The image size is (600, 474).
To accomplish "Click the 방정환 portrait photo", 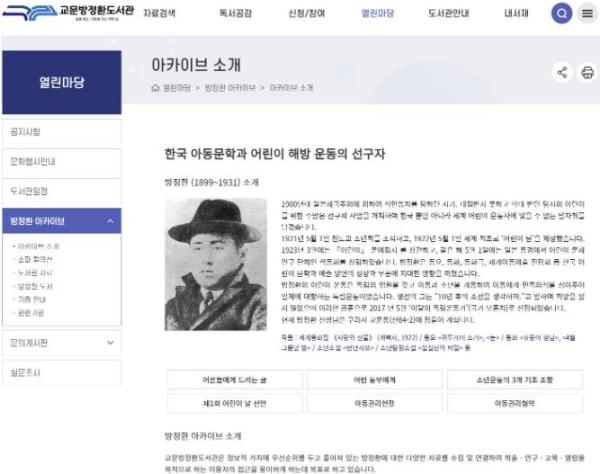I will pyautogui.click(x=216, y=264).
